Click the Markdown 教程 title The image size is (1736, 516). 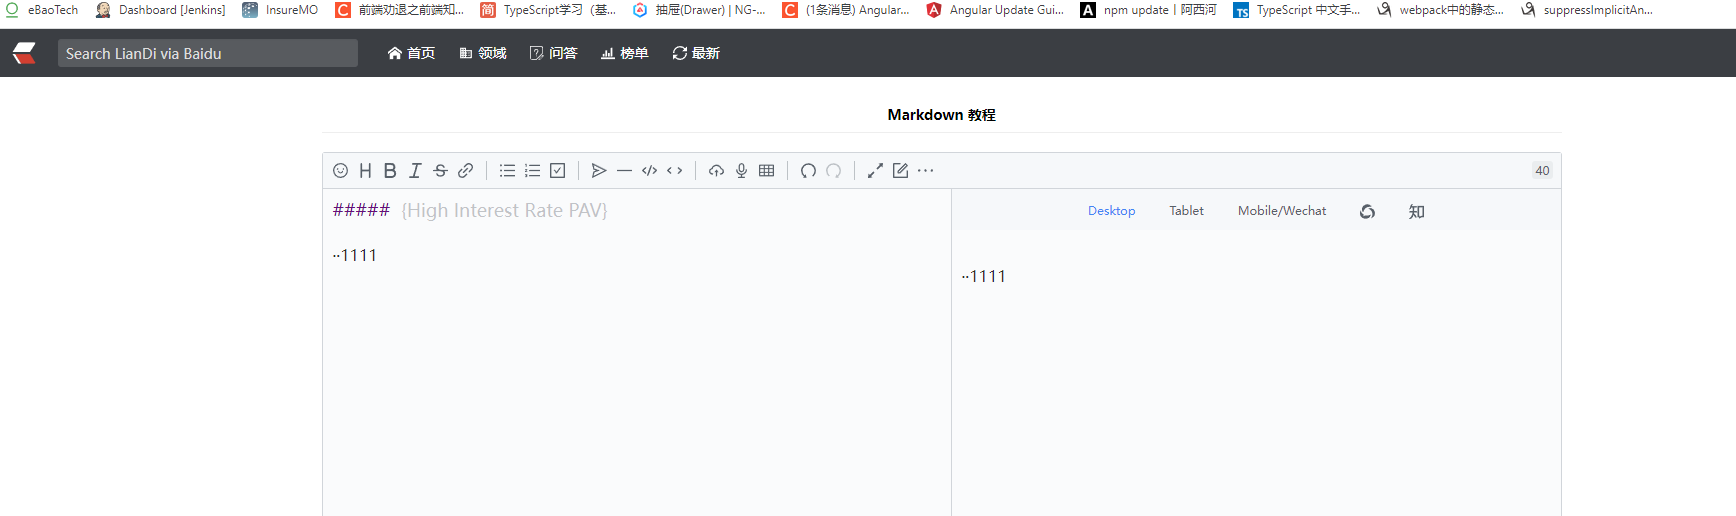tap(941, 115)
